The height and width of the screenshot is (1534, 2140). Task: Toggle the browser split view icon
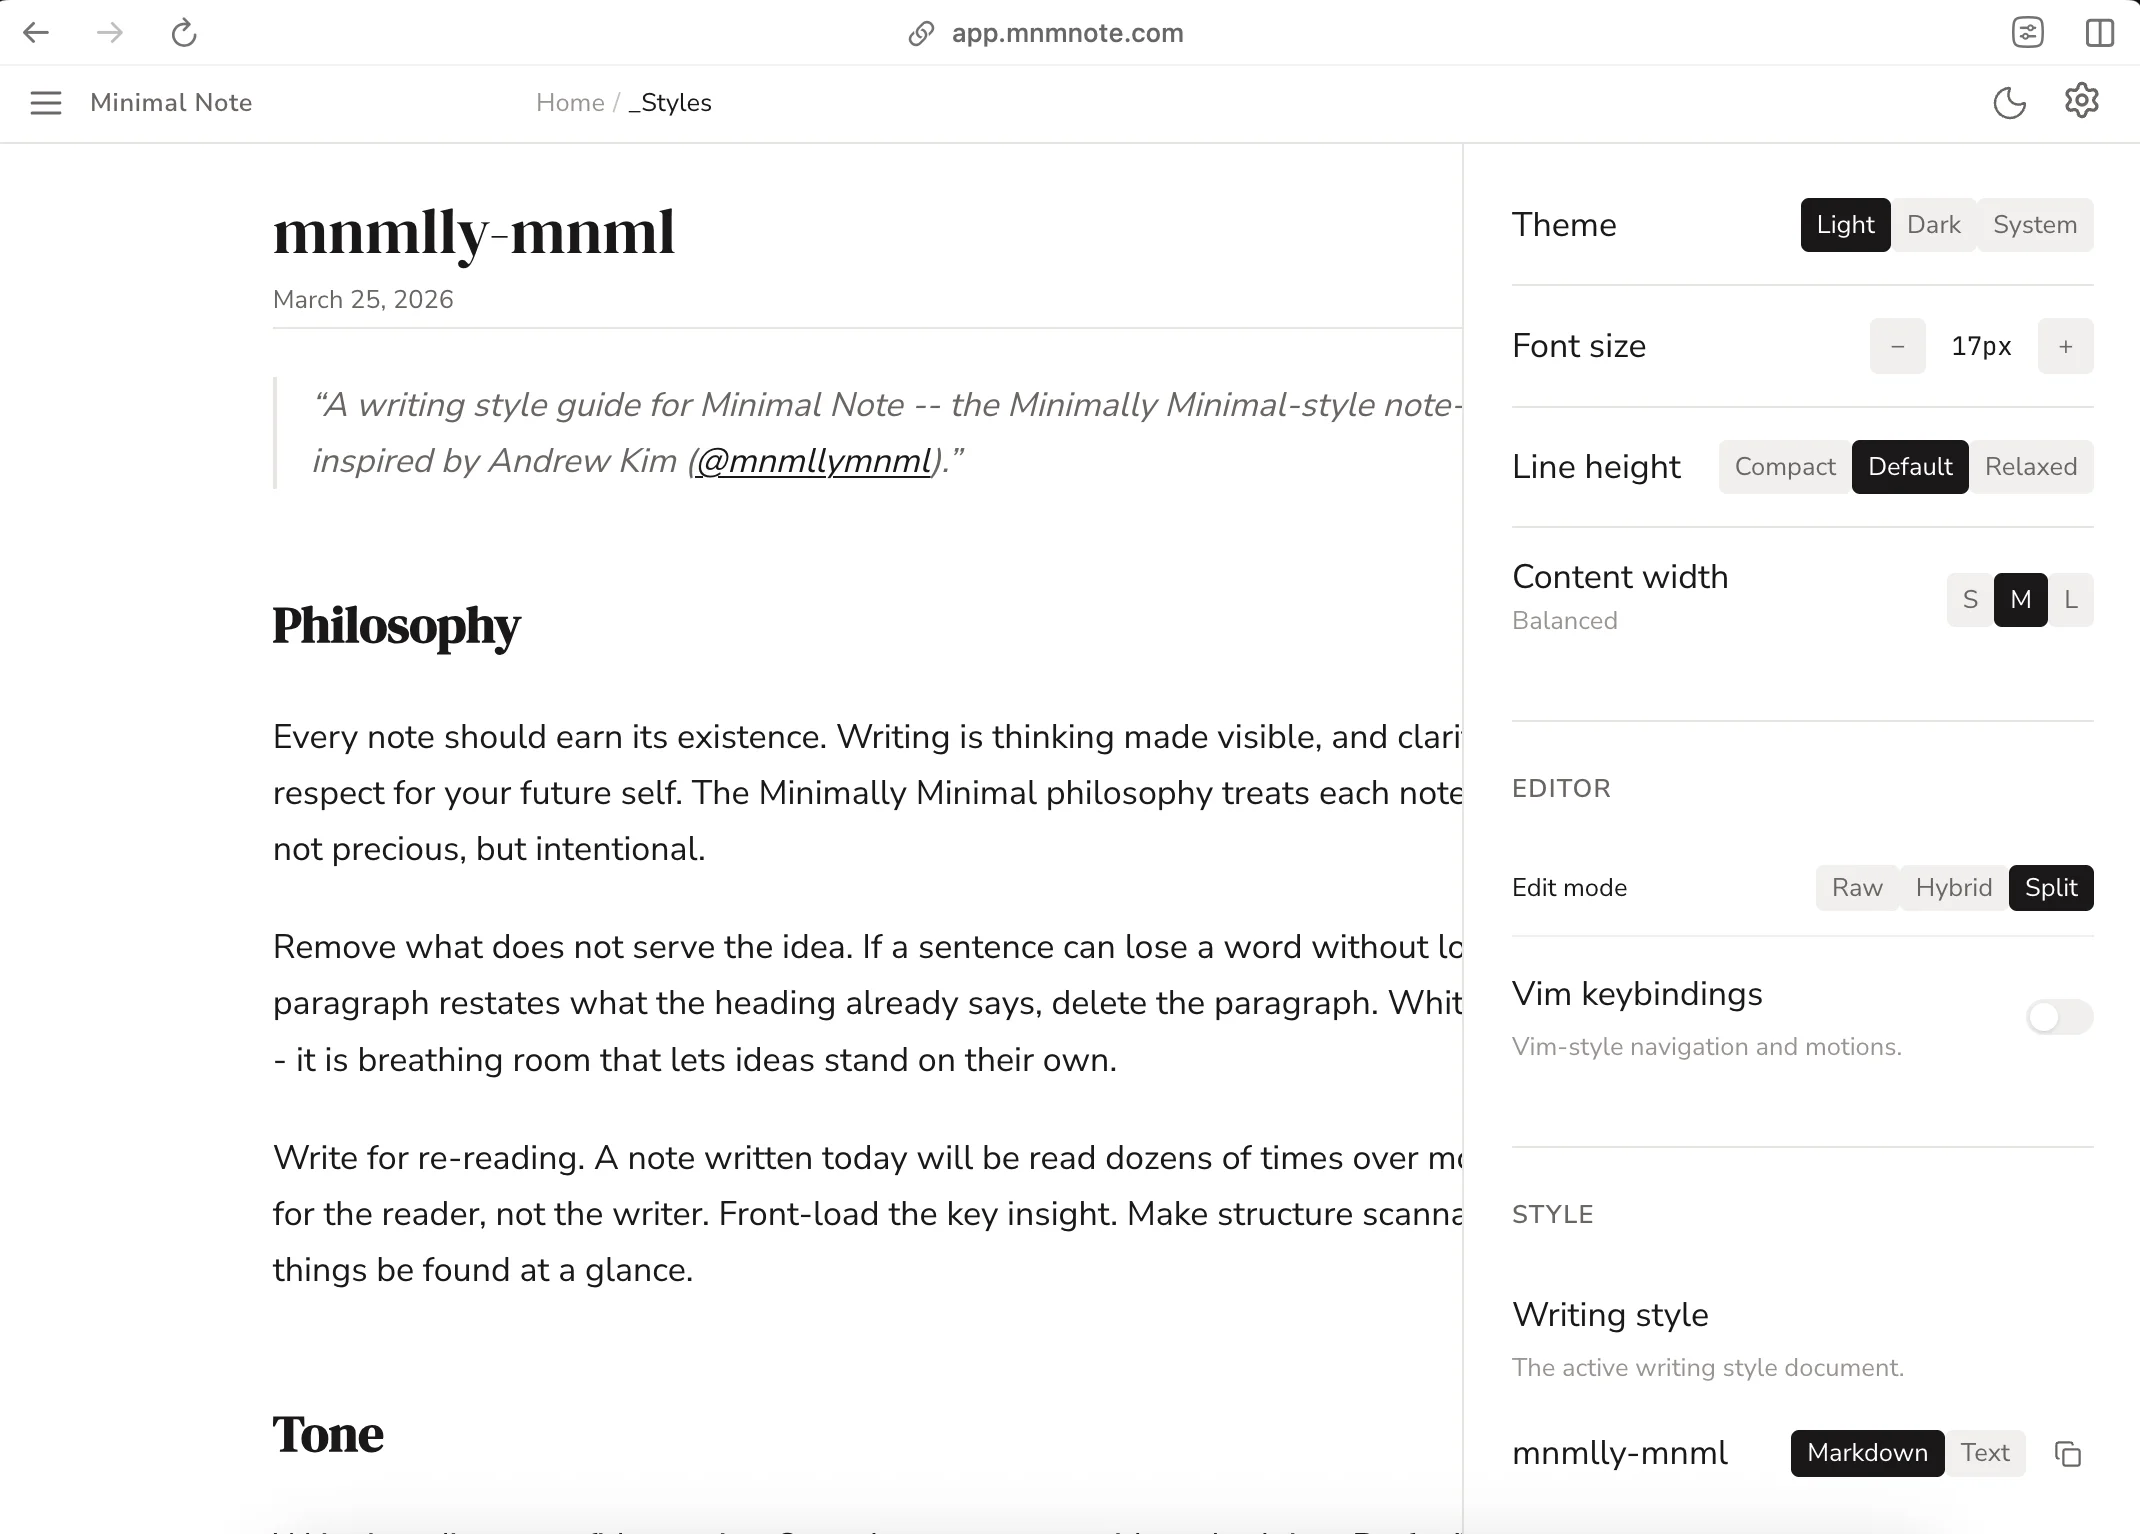click(x=2100, y=33)
